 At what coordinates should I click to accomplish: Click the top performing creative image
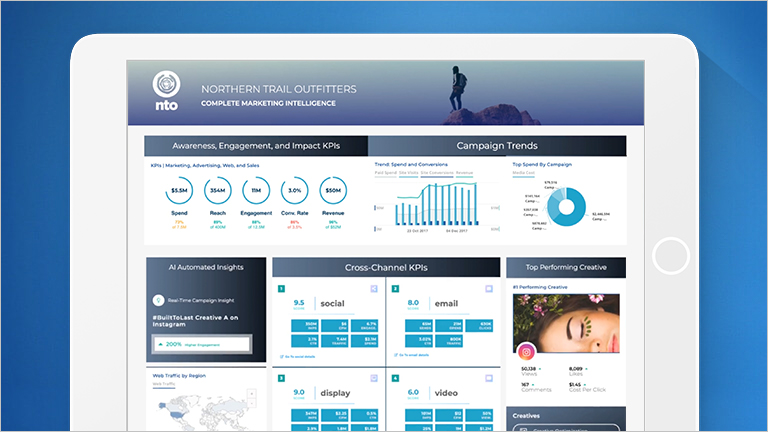coord(566,323)
